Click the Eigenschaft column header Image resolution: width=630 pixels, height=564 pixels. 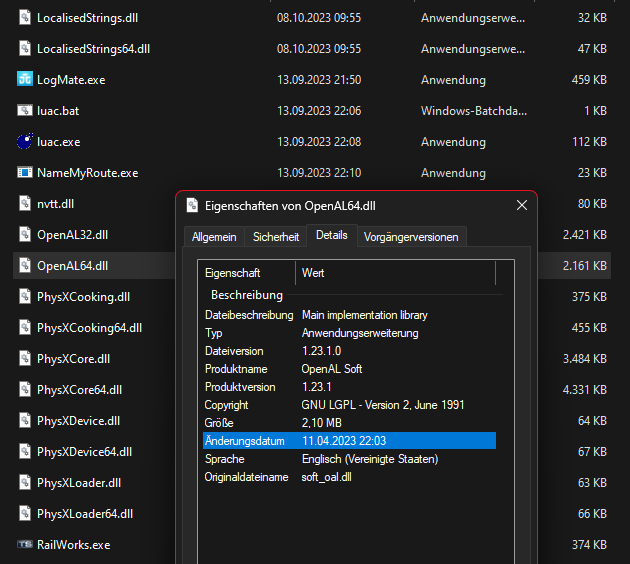tap(247, 273)
